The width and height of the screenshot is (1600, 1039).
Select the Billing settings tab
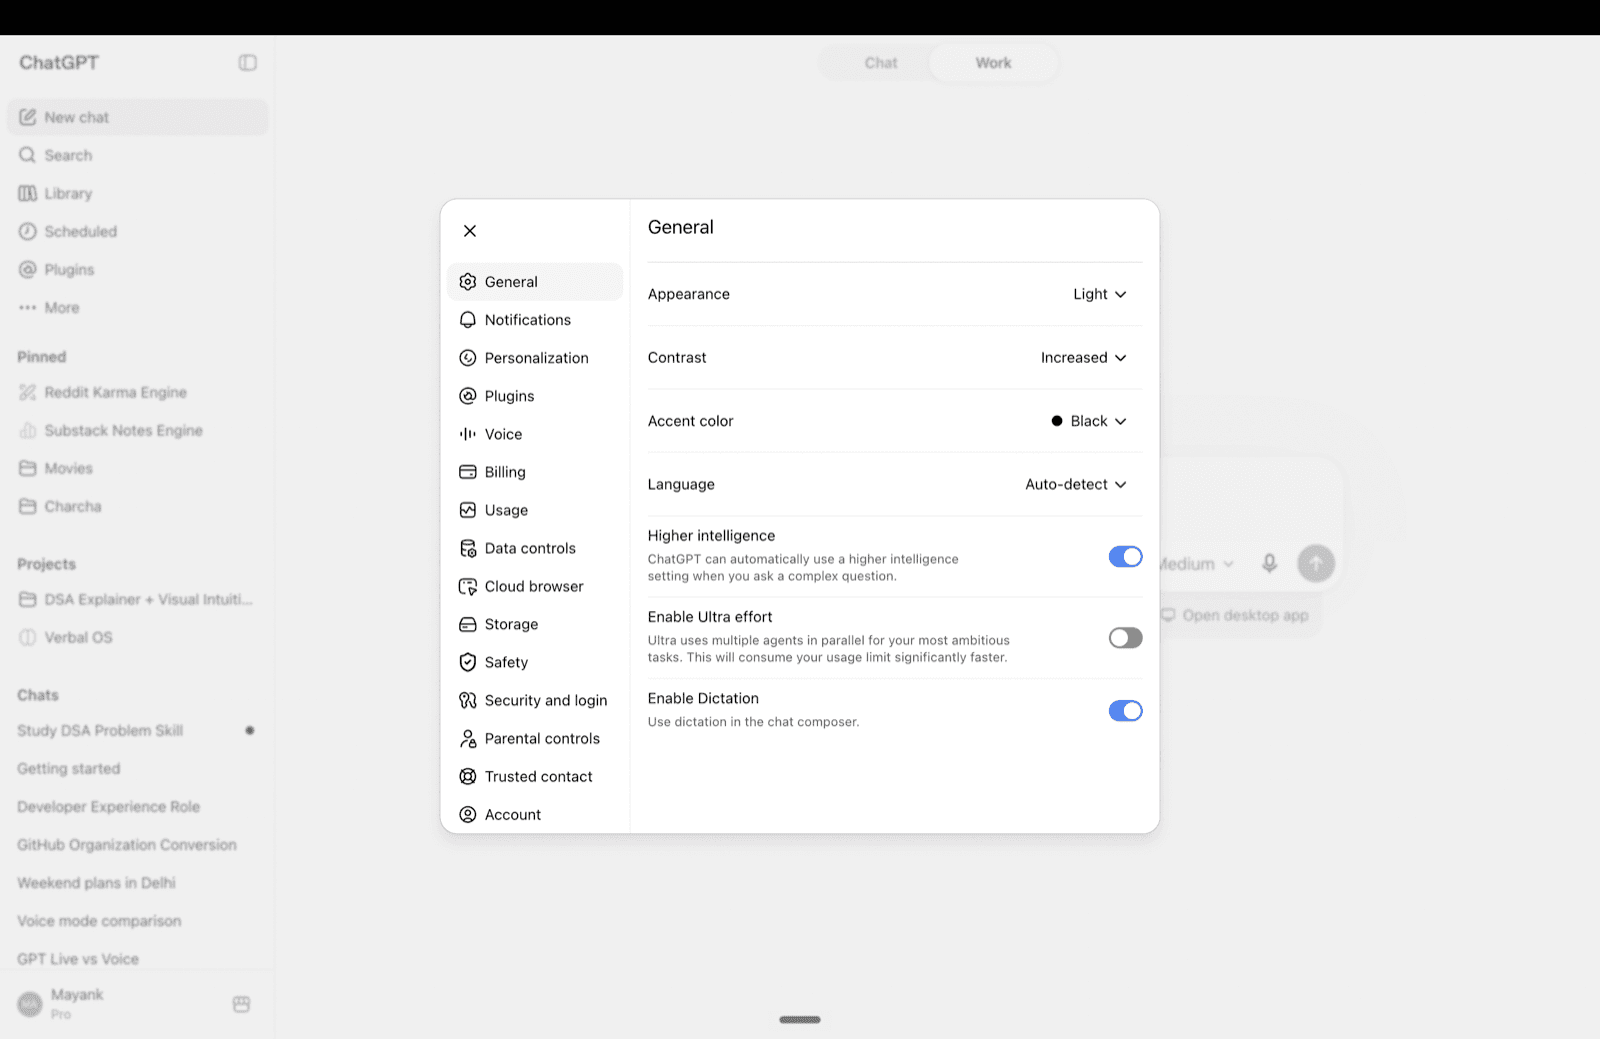point(535,472)
